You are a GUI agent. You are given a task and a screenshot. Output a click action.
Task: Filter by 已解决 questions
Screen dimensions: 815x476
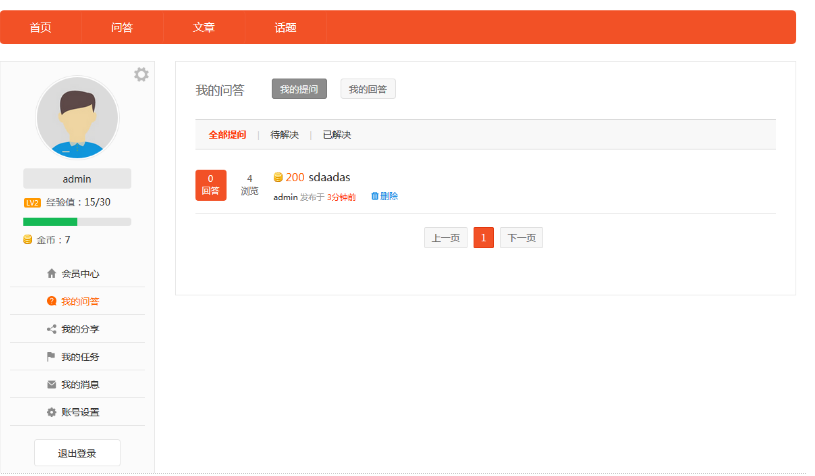[x=337, y=135]
